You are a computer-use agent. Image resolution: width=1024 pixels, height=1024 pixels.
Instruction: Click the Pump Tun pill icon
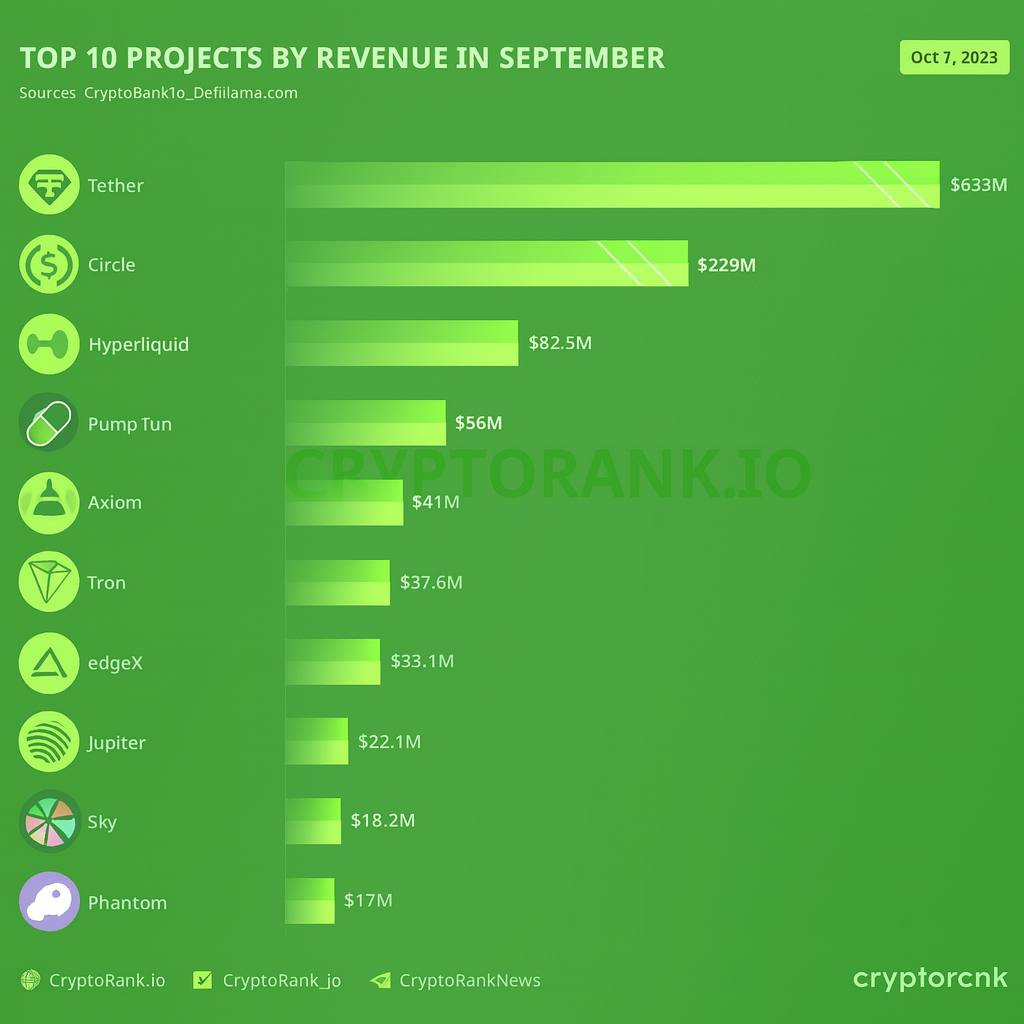pos(48,423)
